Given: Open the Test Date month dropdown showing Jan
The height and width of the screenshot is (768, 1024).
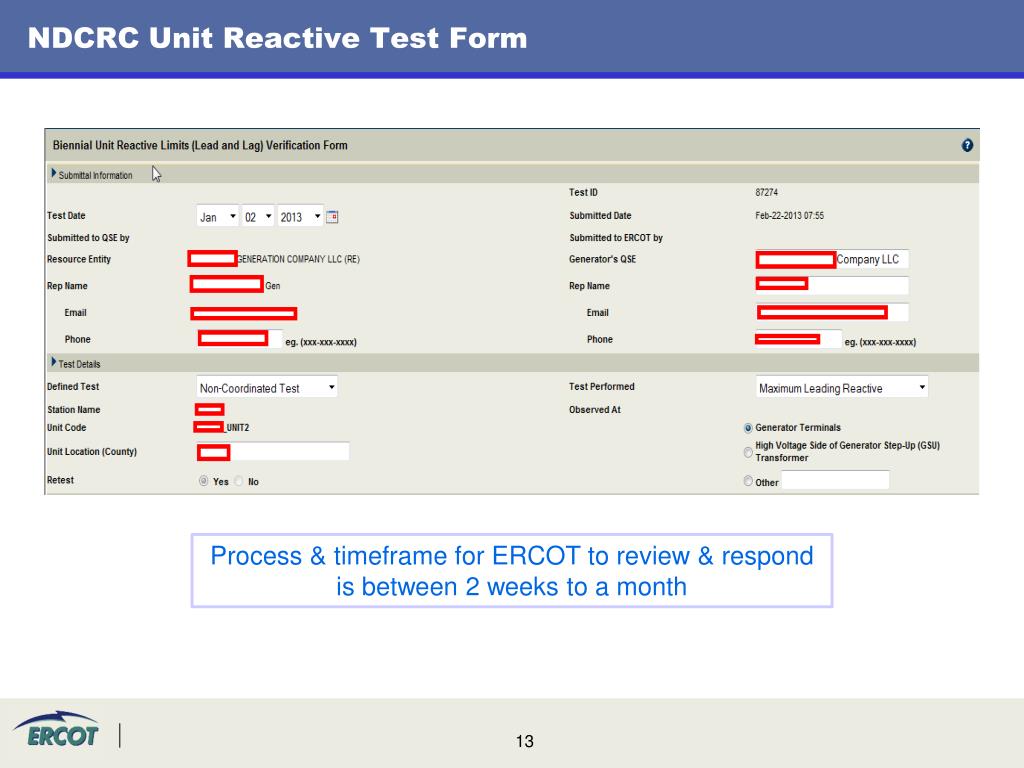Looking at the screenshot, I should coord(217,217).
